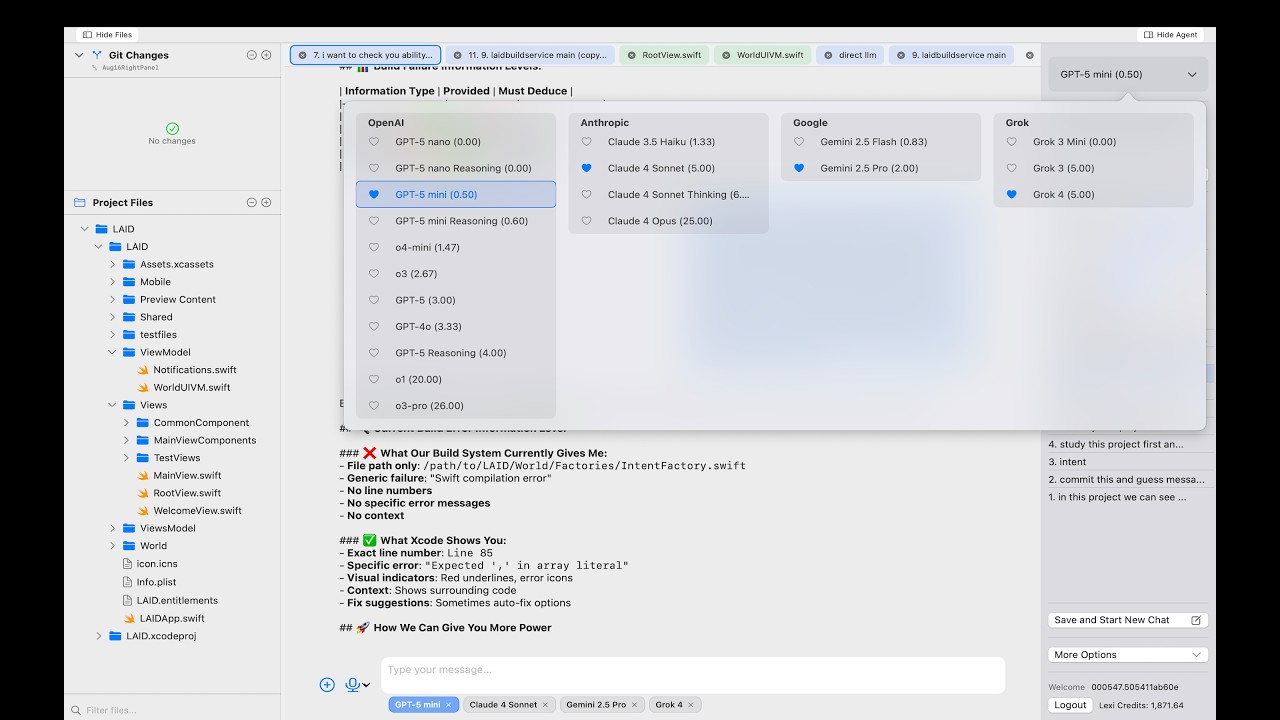Viewport: 1280px width, 720px height.
Task: Click the icon.icns file icon
Action: 127,564
